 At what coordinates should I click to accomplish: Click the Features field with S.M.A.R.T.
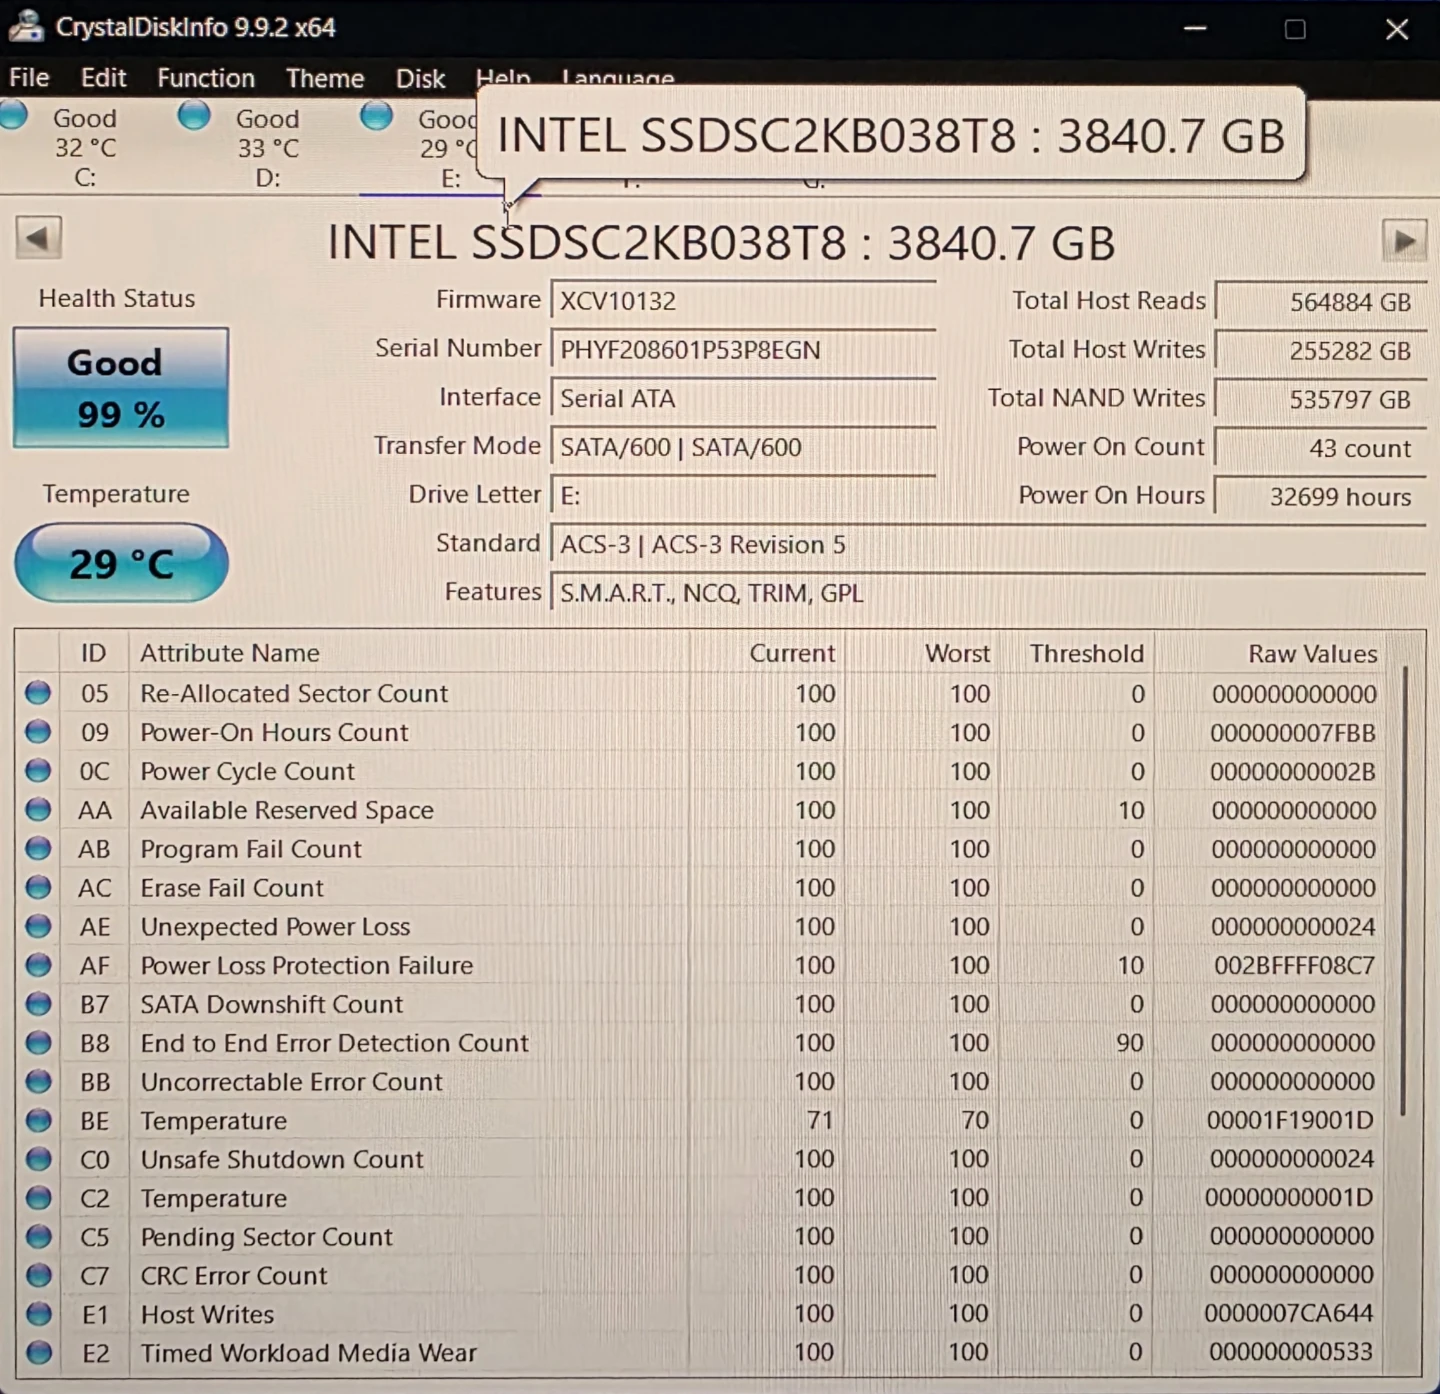point(988,593)
